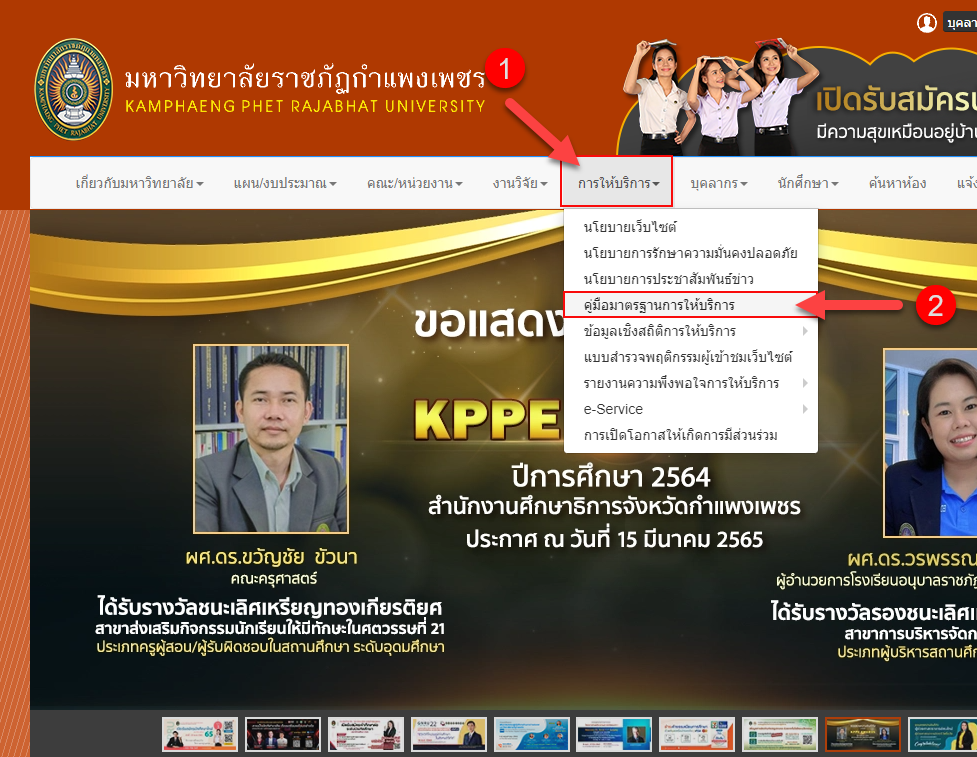Select the light blue thumbnail with orange corner
This screenshot has height=757, width=977.
[x=531, y=734]
